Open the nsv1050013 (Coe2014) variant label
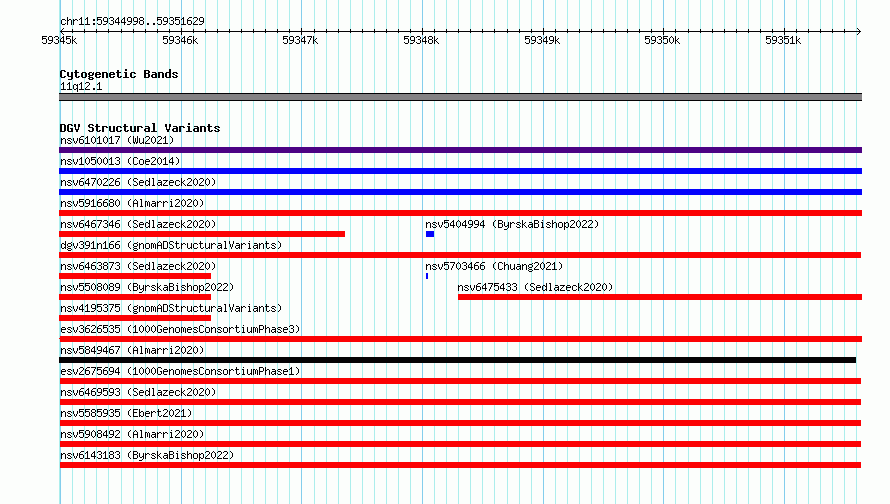Viewport: 890px width, 504px height. click(x=120, y=161)
